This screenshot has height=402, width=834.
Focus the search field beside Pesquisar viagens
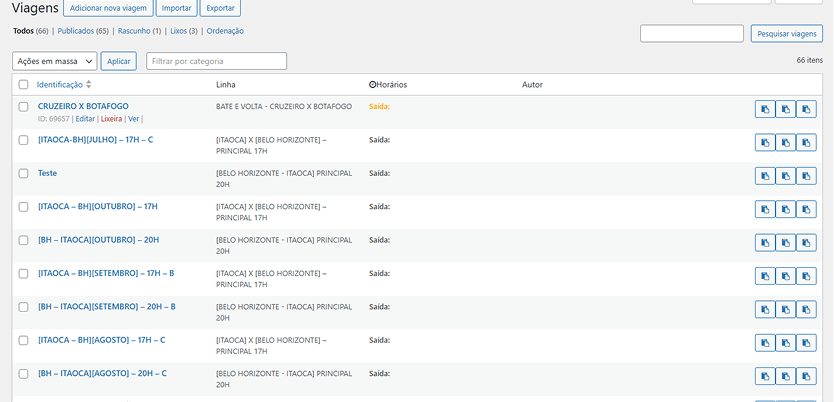click(691, 34)
